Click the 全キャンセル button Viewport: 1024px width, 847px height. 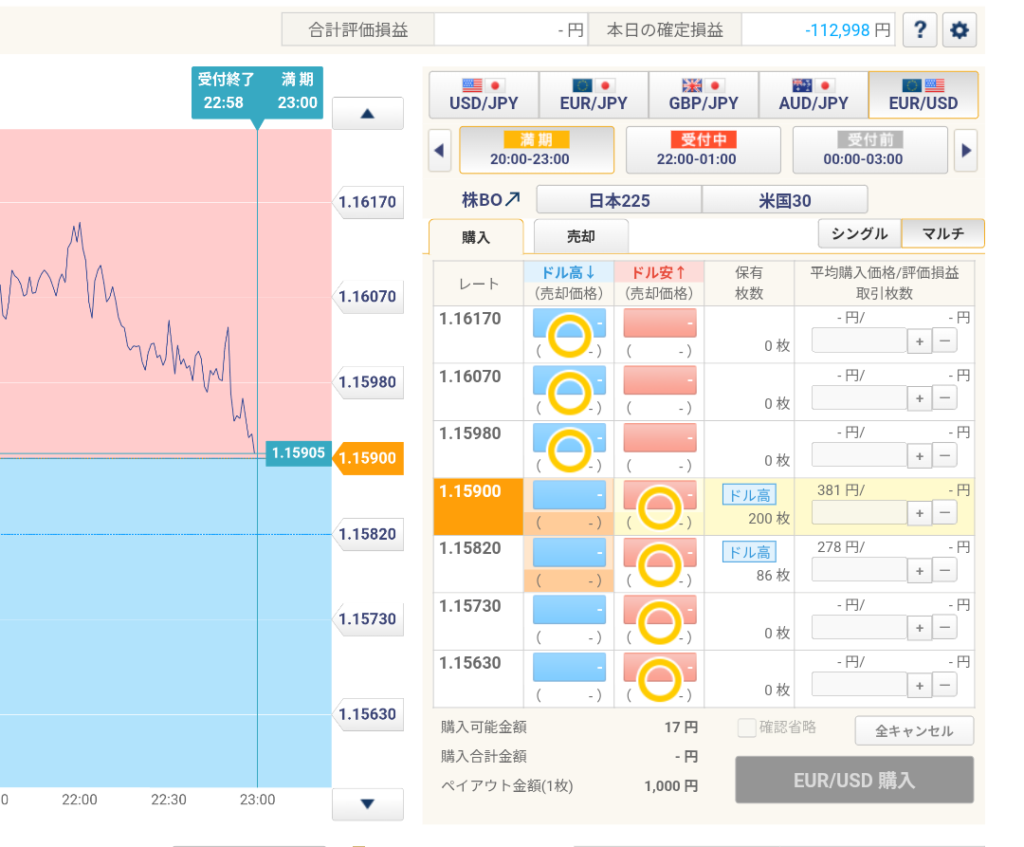point(914,731)
